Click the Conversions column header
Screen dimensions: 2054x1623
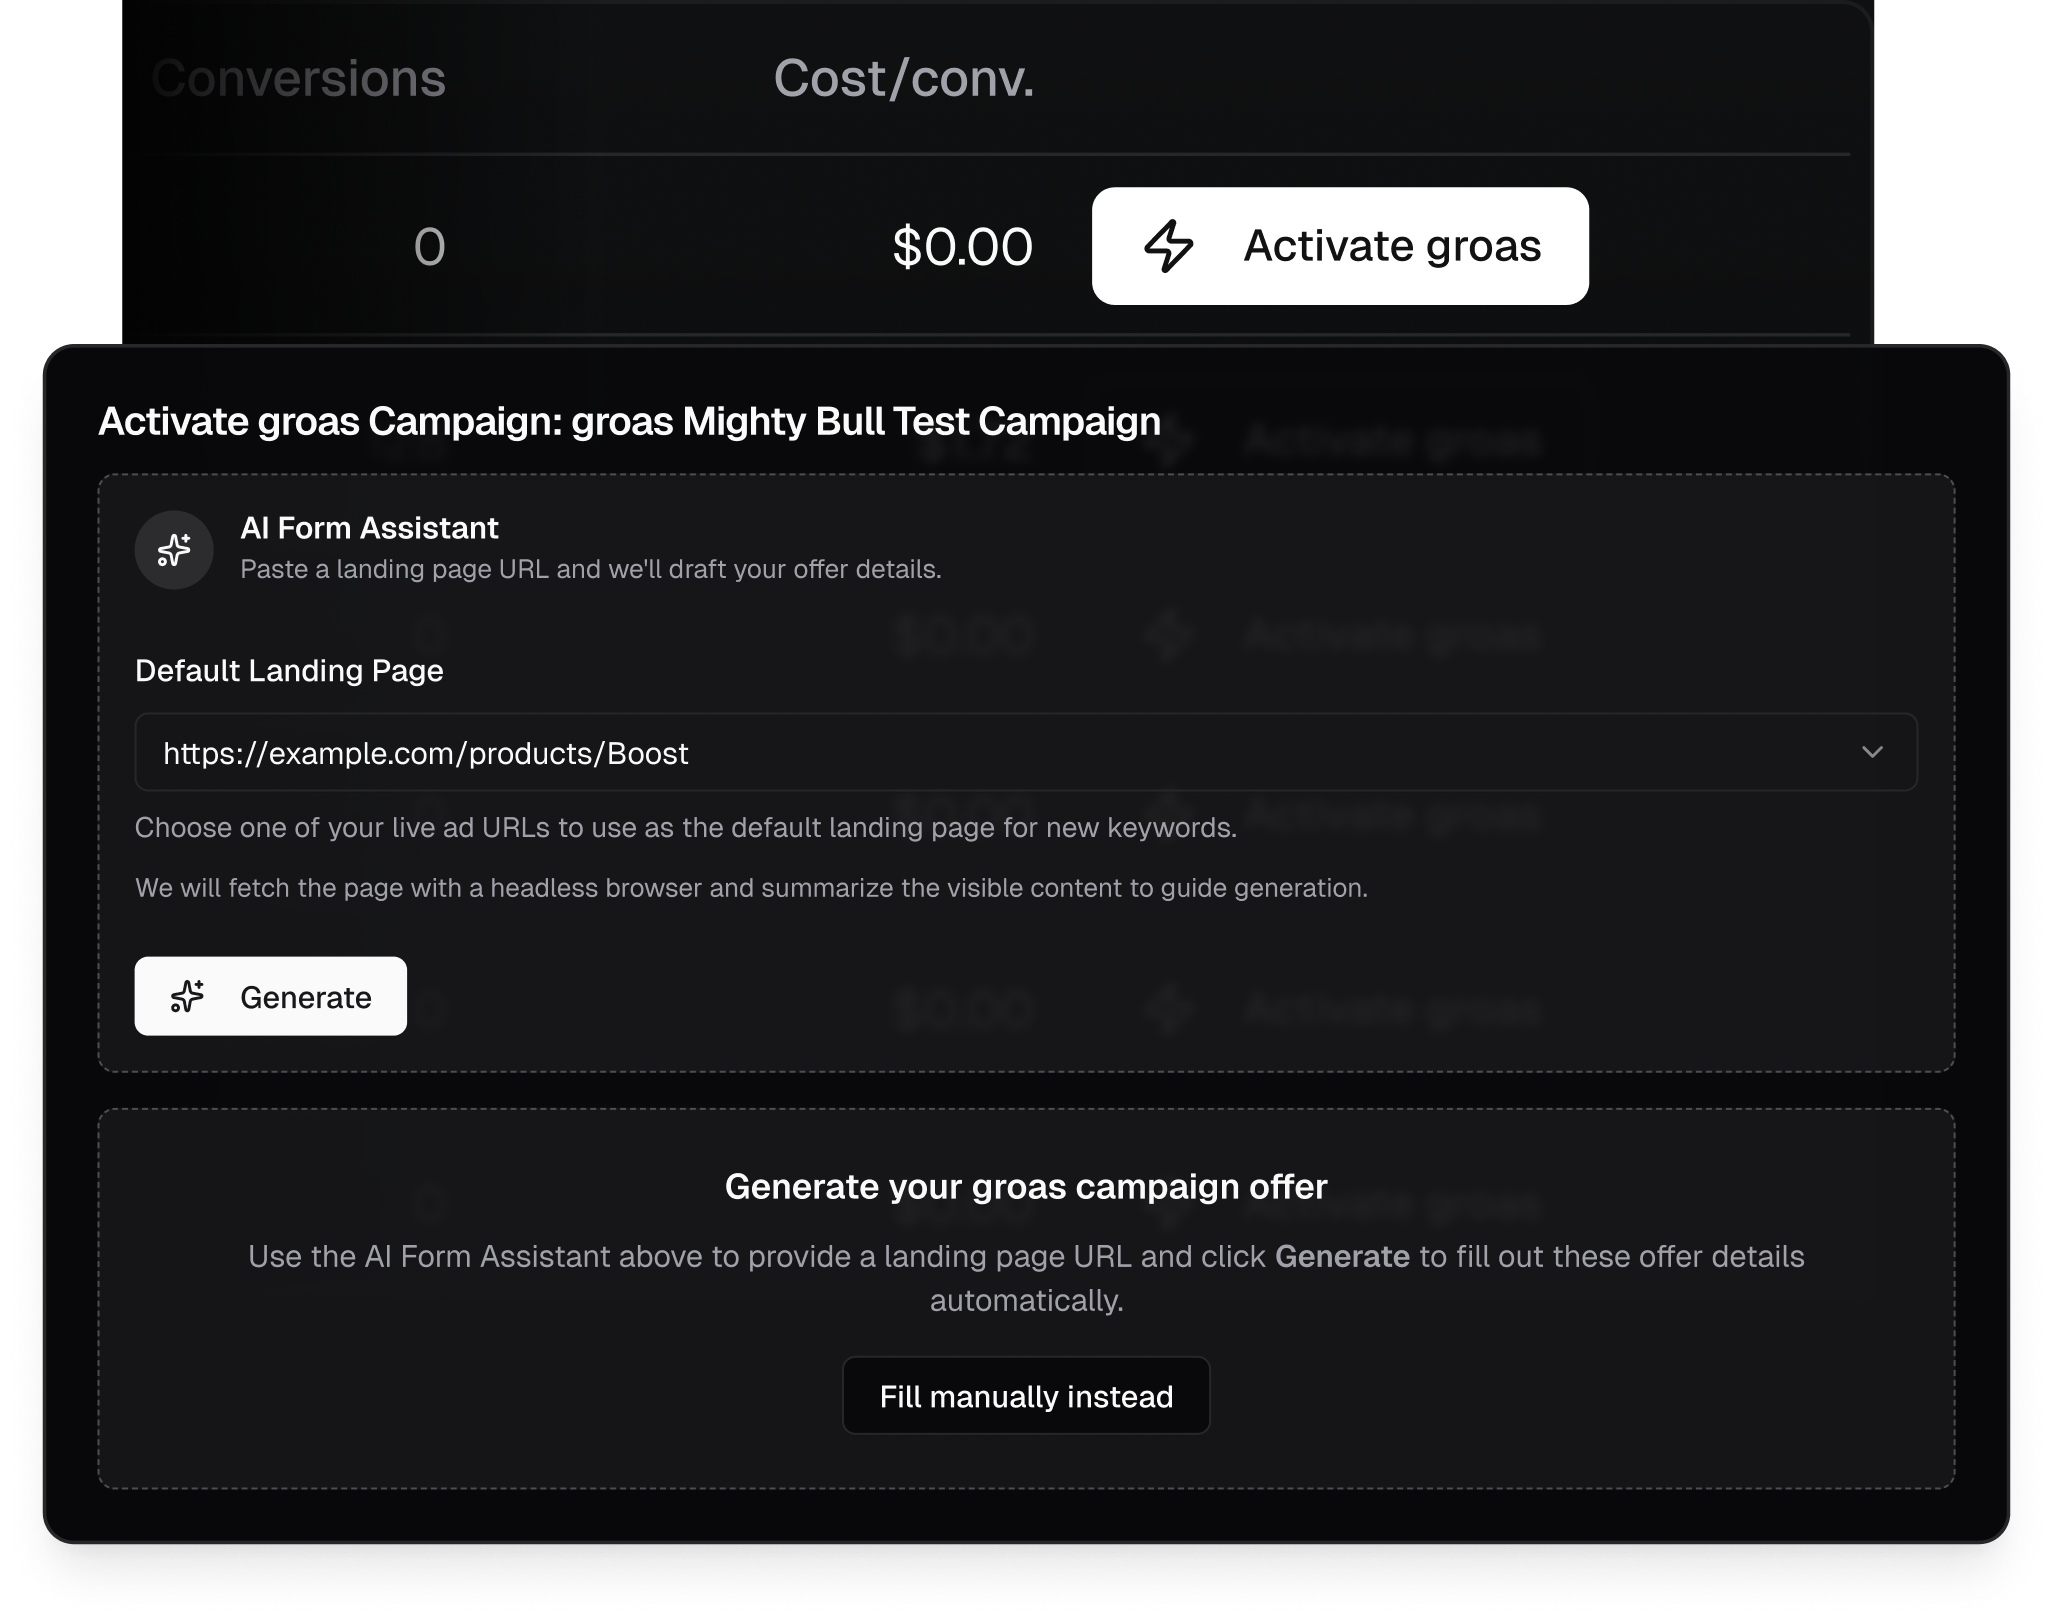[x=299, y=79]
